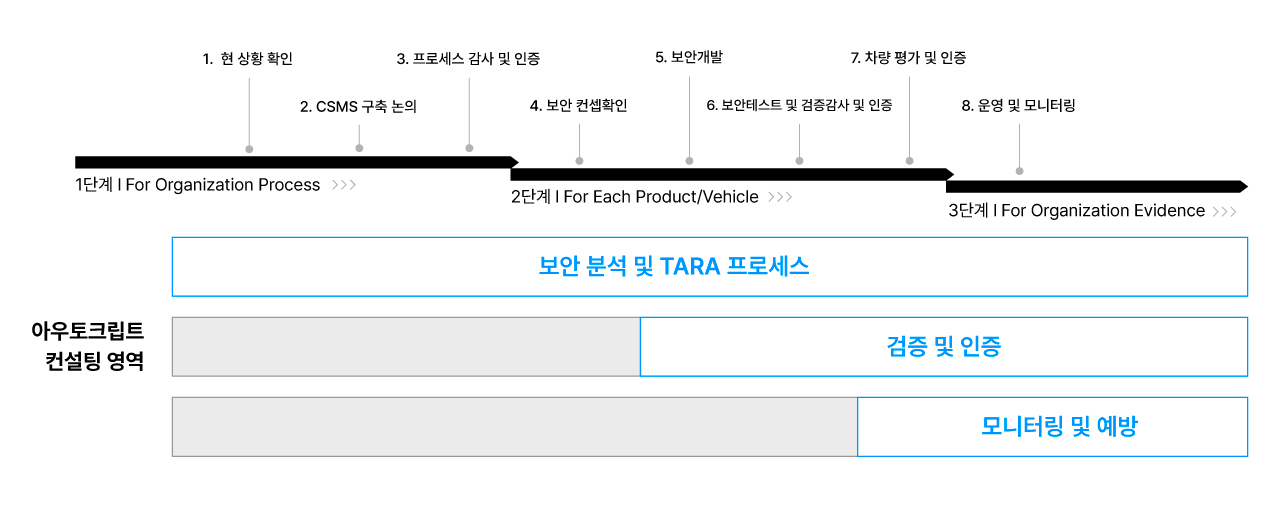Click the '8. 운영 및 모니터링' timeline dot
The height and width of the screenshot is (512, 1280).
(1019, 171)
